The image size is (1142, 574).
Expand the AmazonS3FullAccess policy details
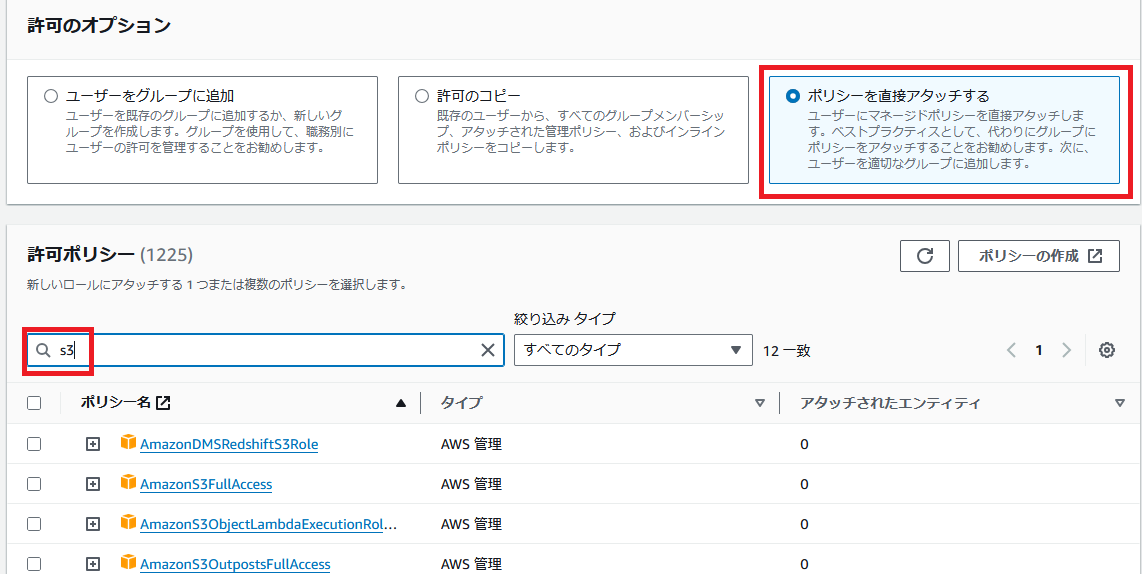coord(92,484)
